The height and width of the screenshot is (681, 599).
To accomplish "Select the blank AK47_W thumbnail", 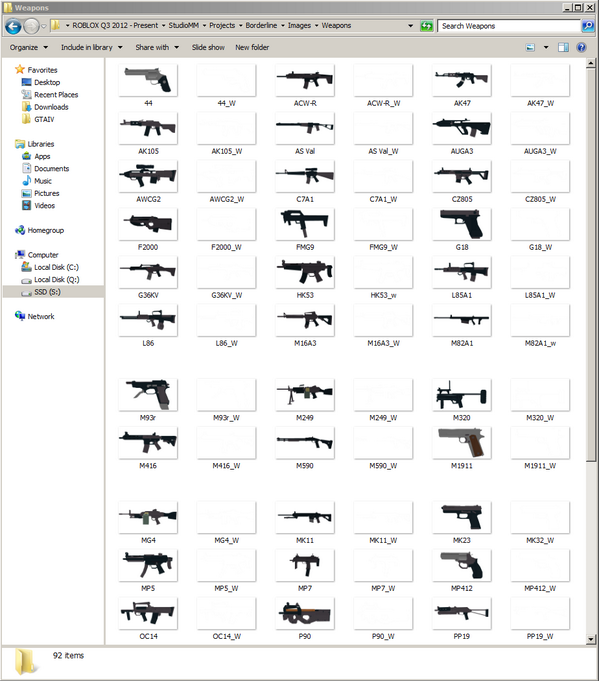I will pyautogui.click(x=540, y=80).
